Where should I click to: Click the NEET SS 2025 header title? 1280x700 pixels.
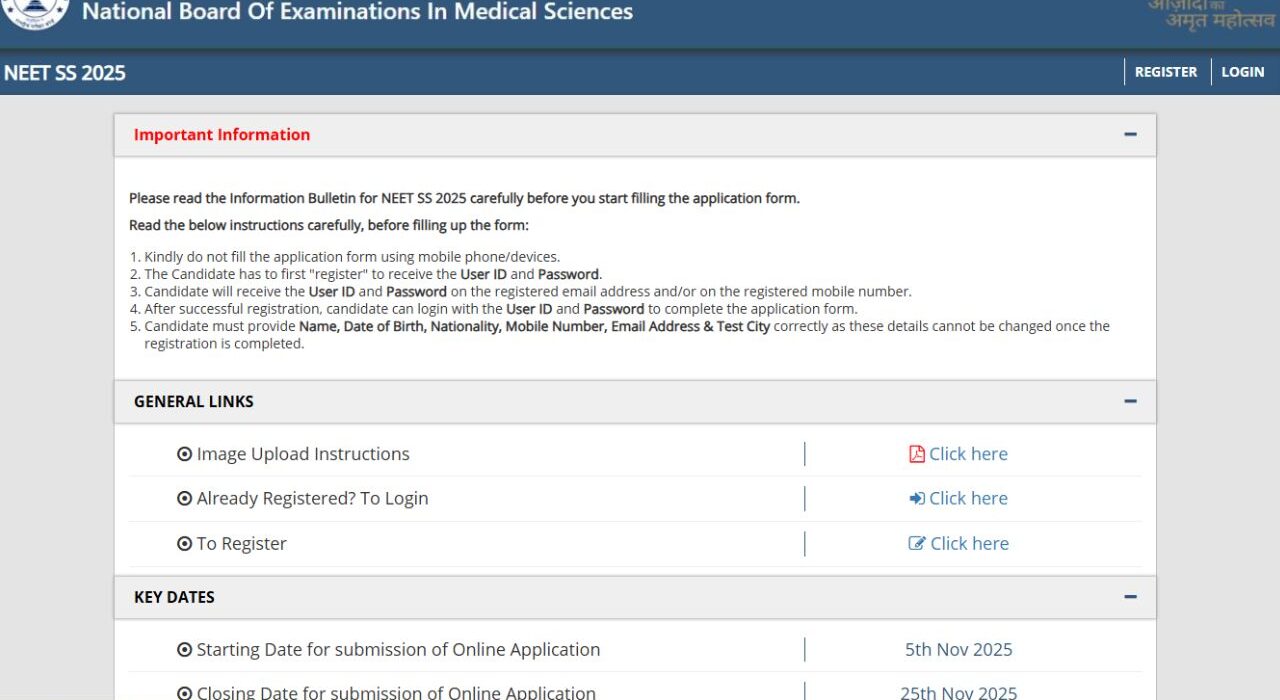pos(64,72)
